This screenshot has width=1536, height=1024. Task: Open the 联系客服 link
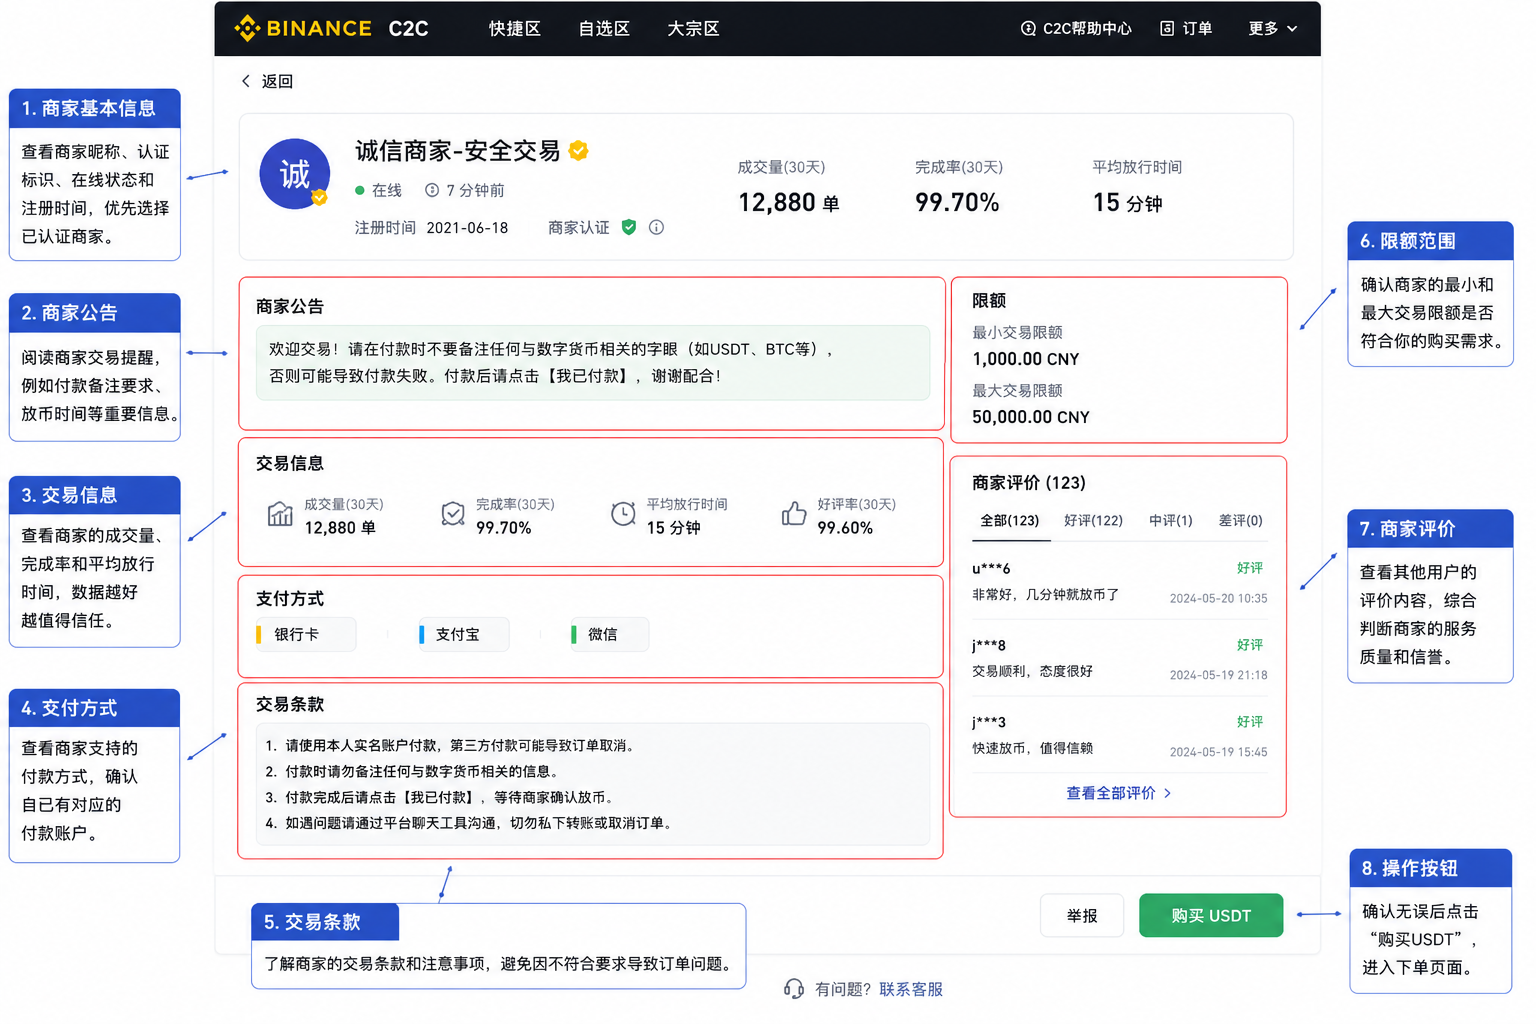[x=911, y=989]
